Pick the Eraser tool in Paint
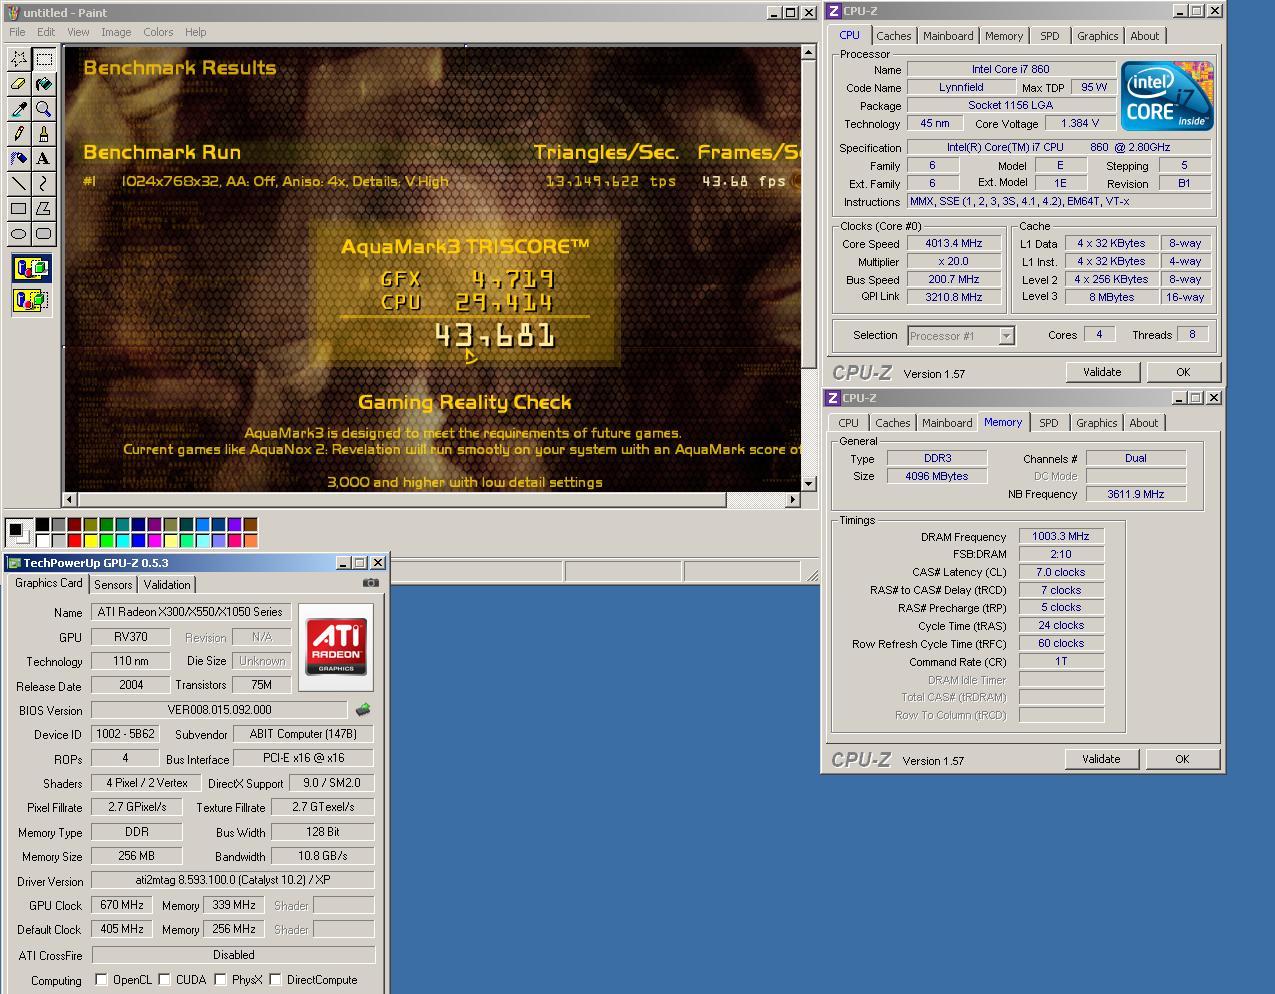 click(x=19, y=84)
